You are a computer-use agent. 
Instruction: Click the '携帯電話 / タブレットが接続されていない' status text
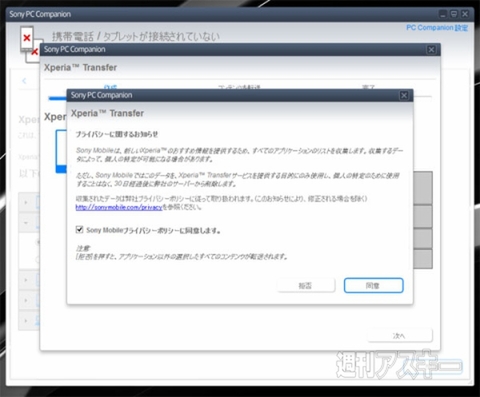(x=136, y=37)
